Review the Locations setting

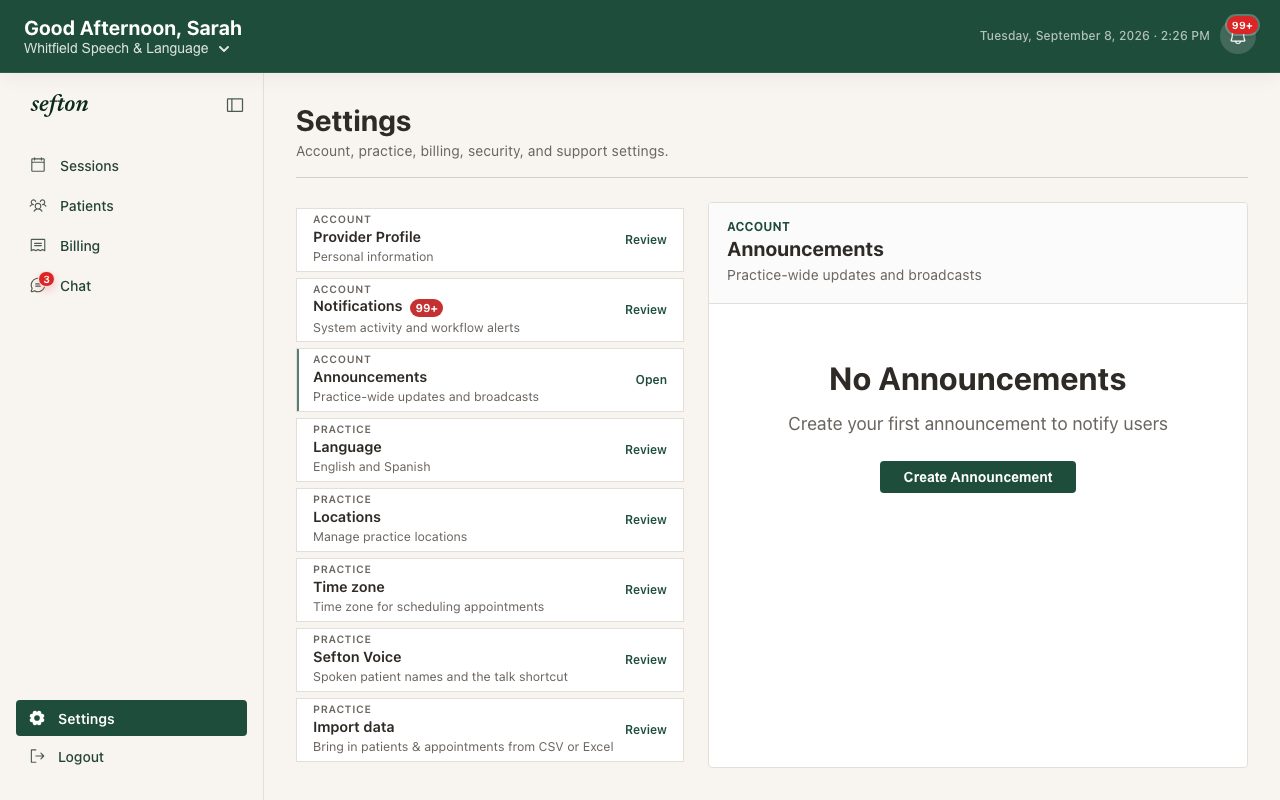click(x=646, y=520)
